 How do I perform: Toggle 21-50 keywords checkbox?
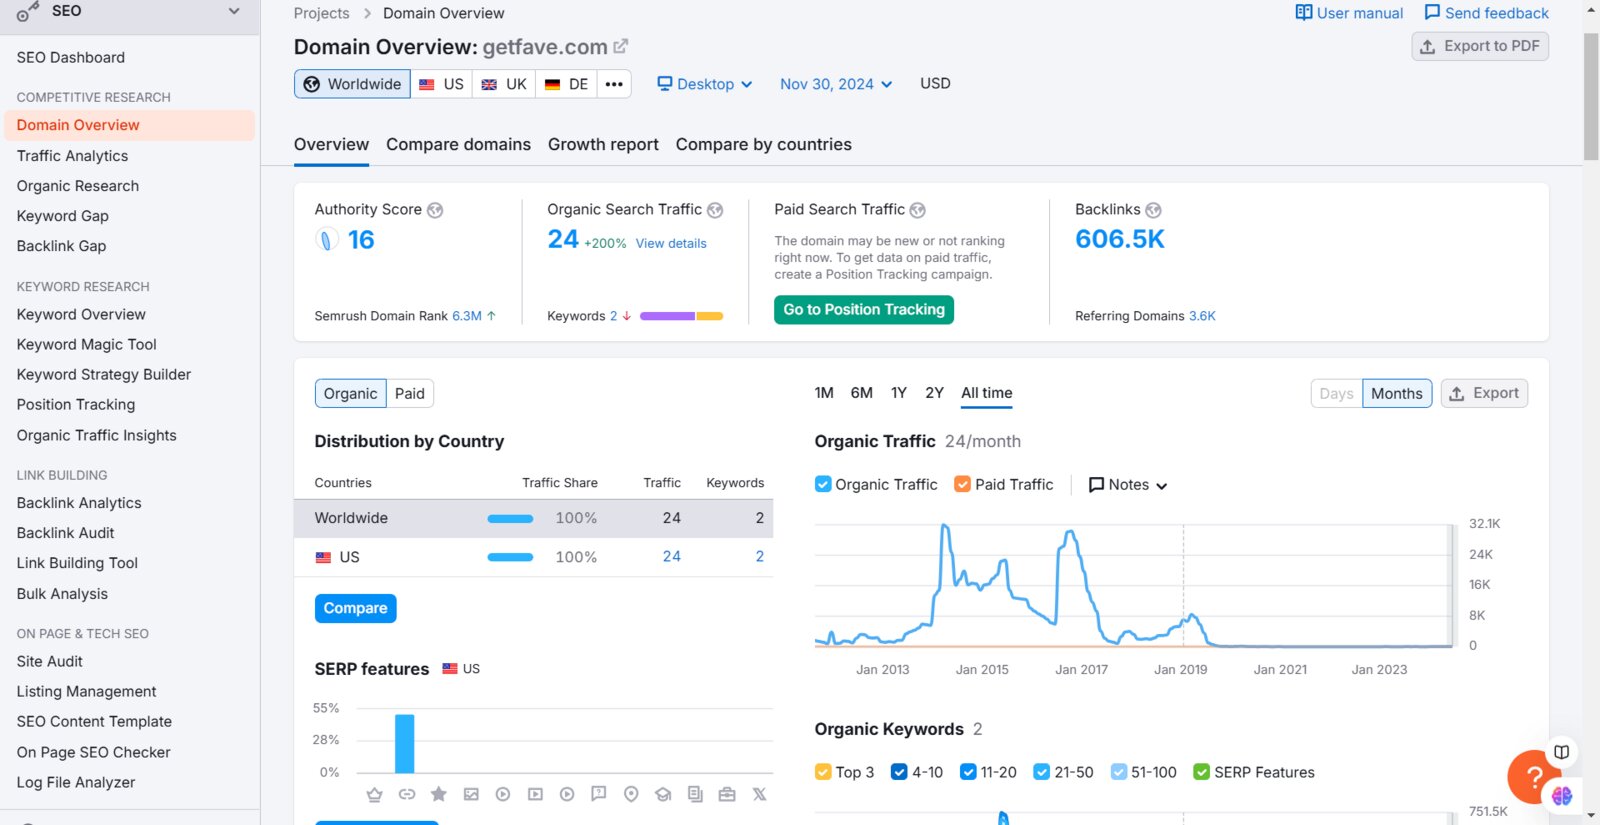point(1042,772)
